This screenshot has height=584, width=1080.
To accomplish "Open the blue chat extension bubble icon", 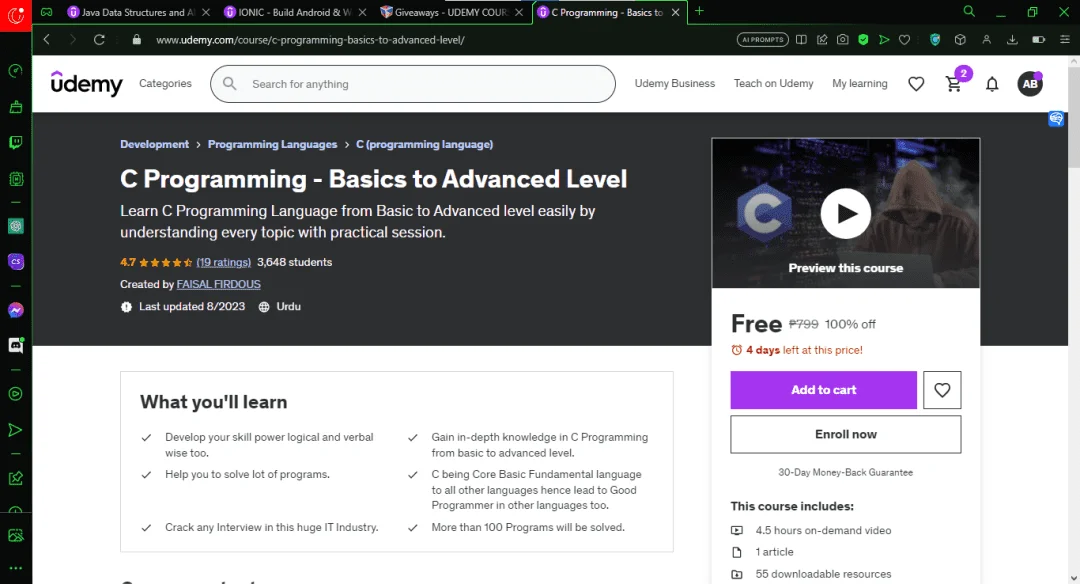I will [x=1056, y=119].
